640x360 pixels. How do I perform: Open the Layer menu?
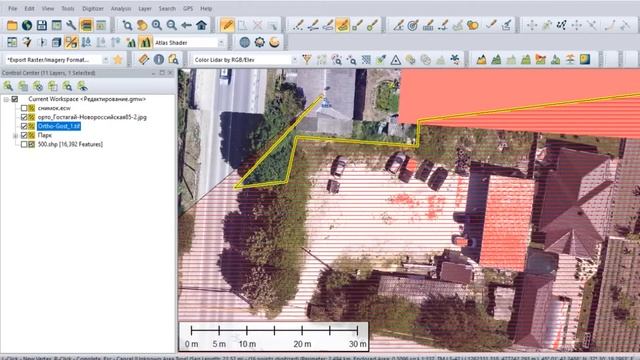[x=145, y=8]
